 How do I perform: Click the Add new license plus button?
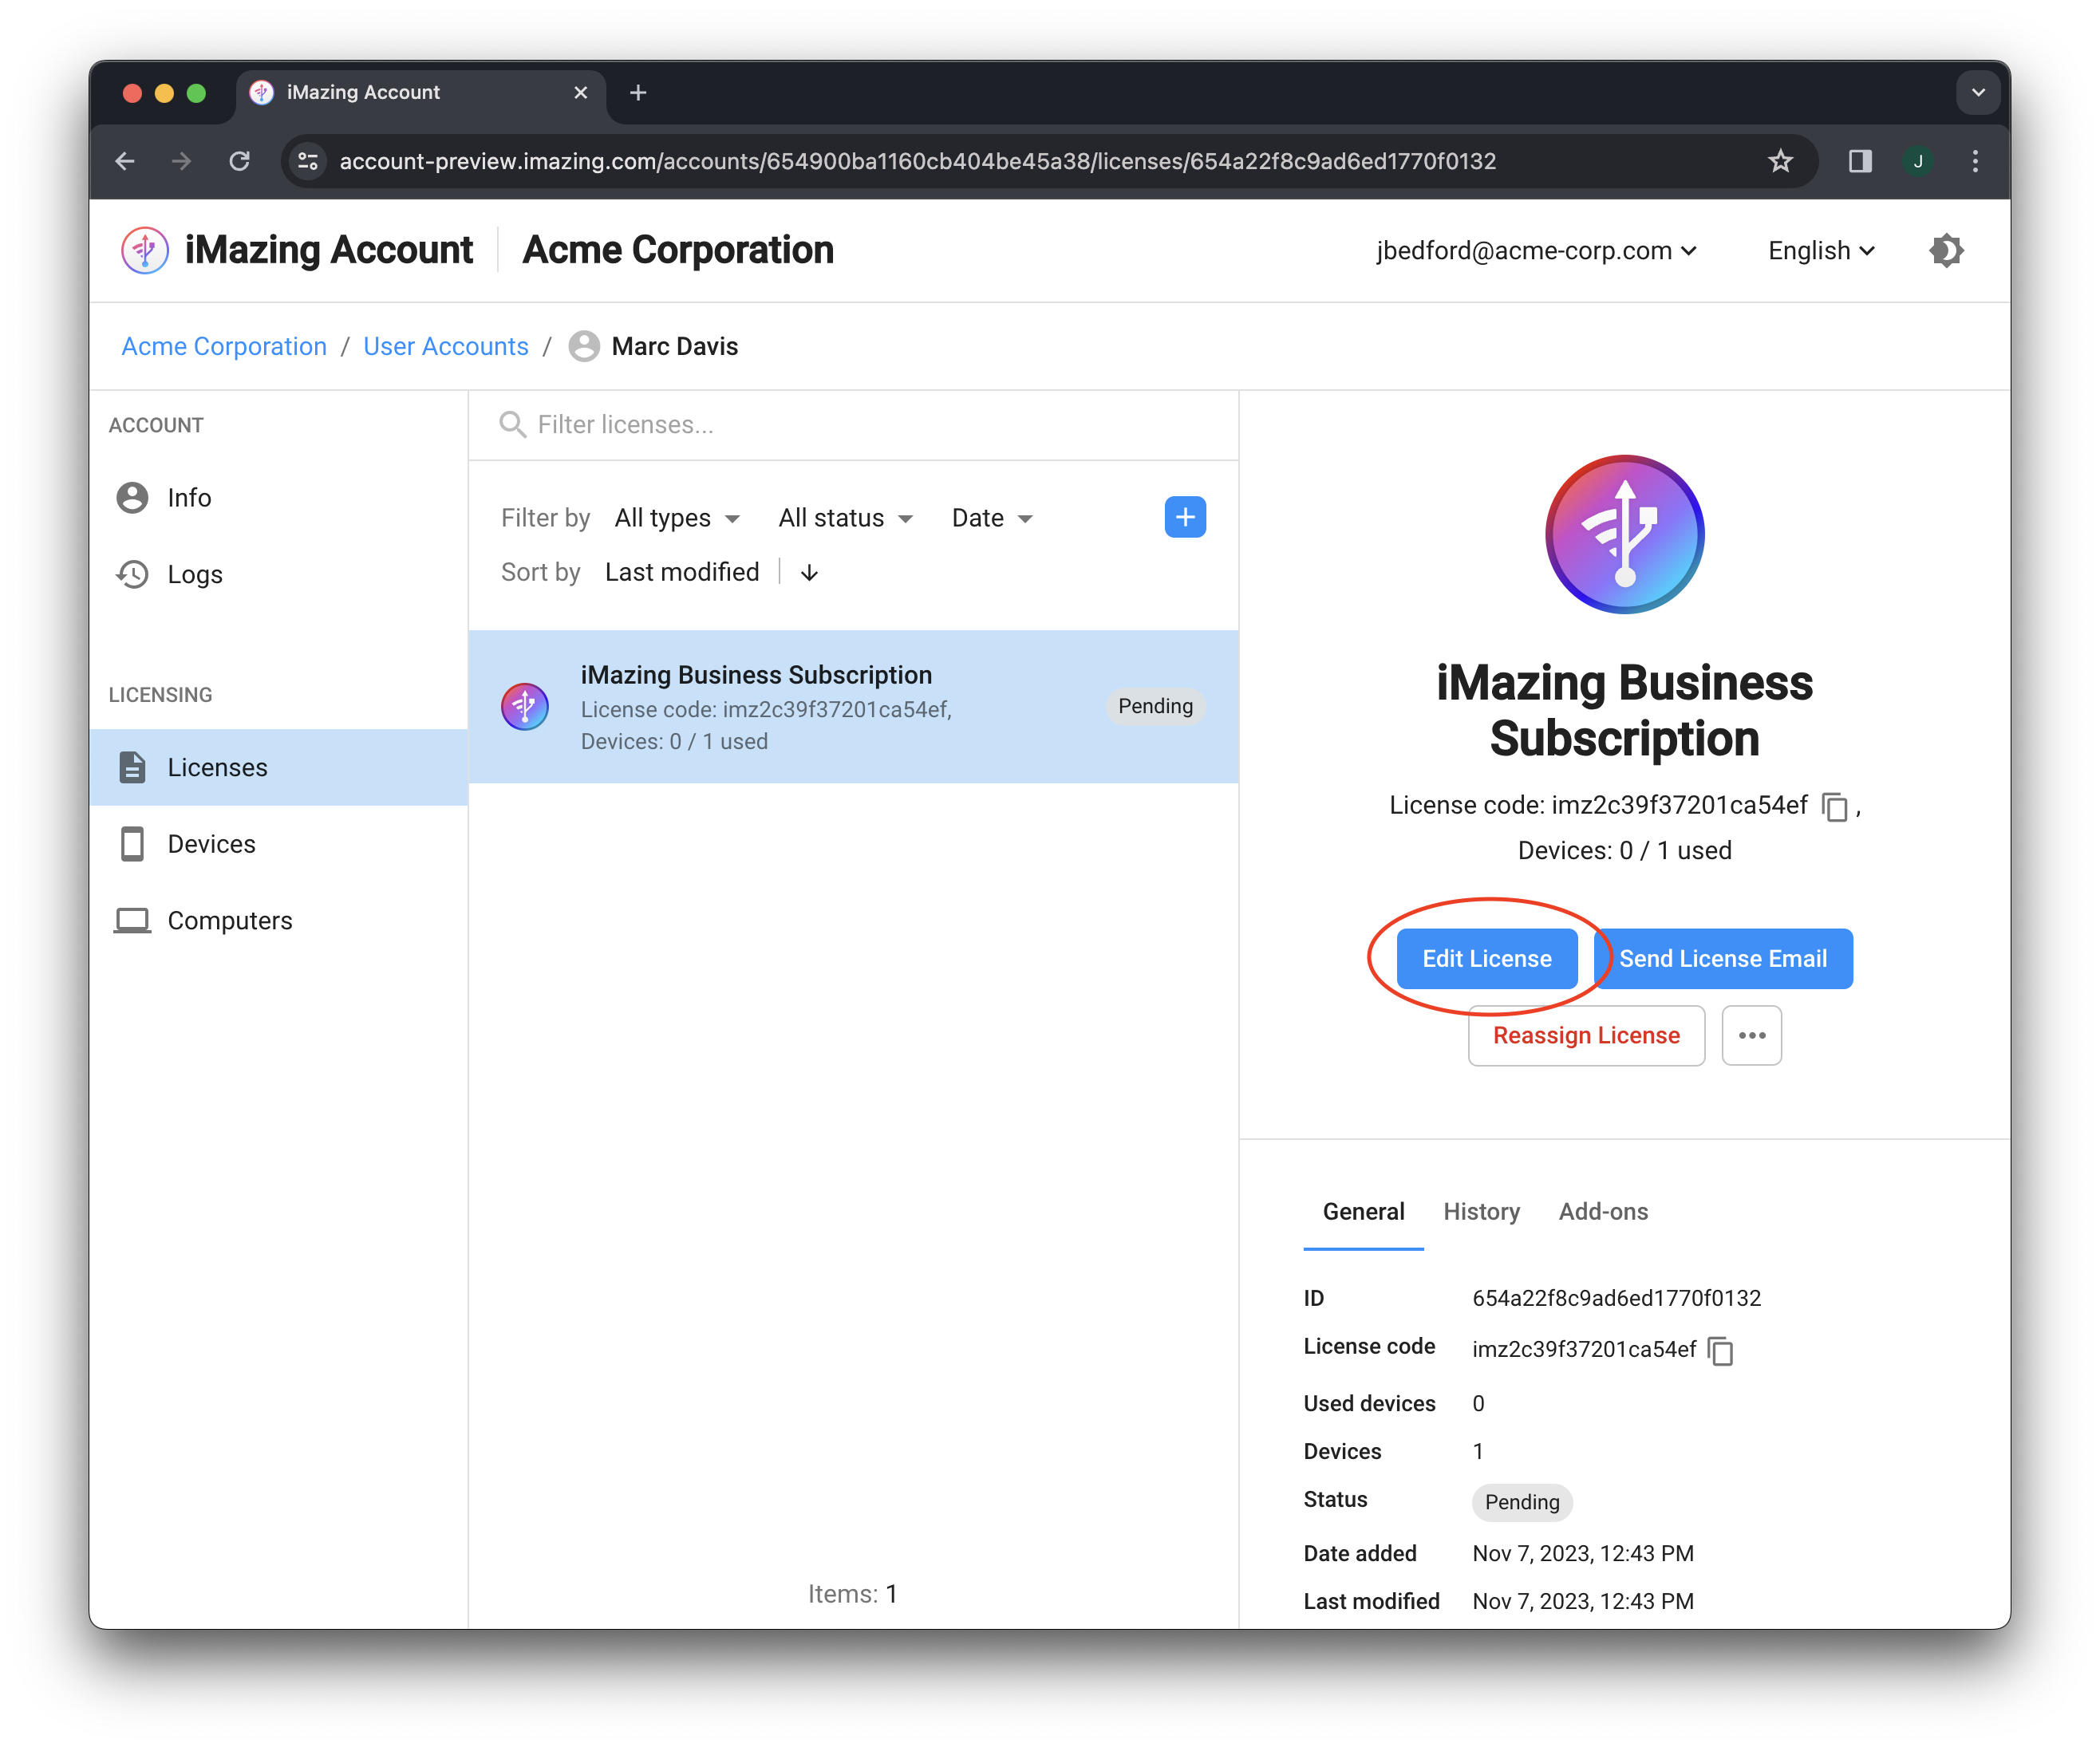tap(1182, 516)
